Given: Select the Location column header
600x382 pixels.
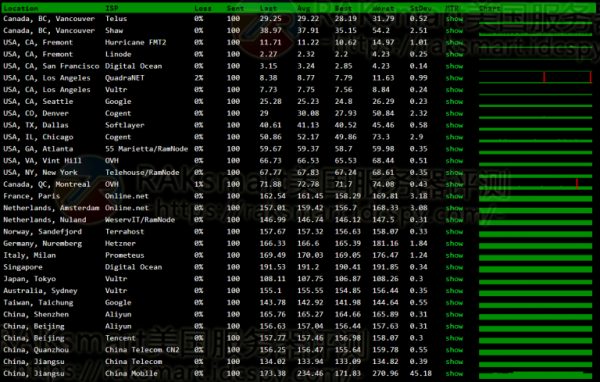Looking at the screenshot, I should (x=21, y=8).
